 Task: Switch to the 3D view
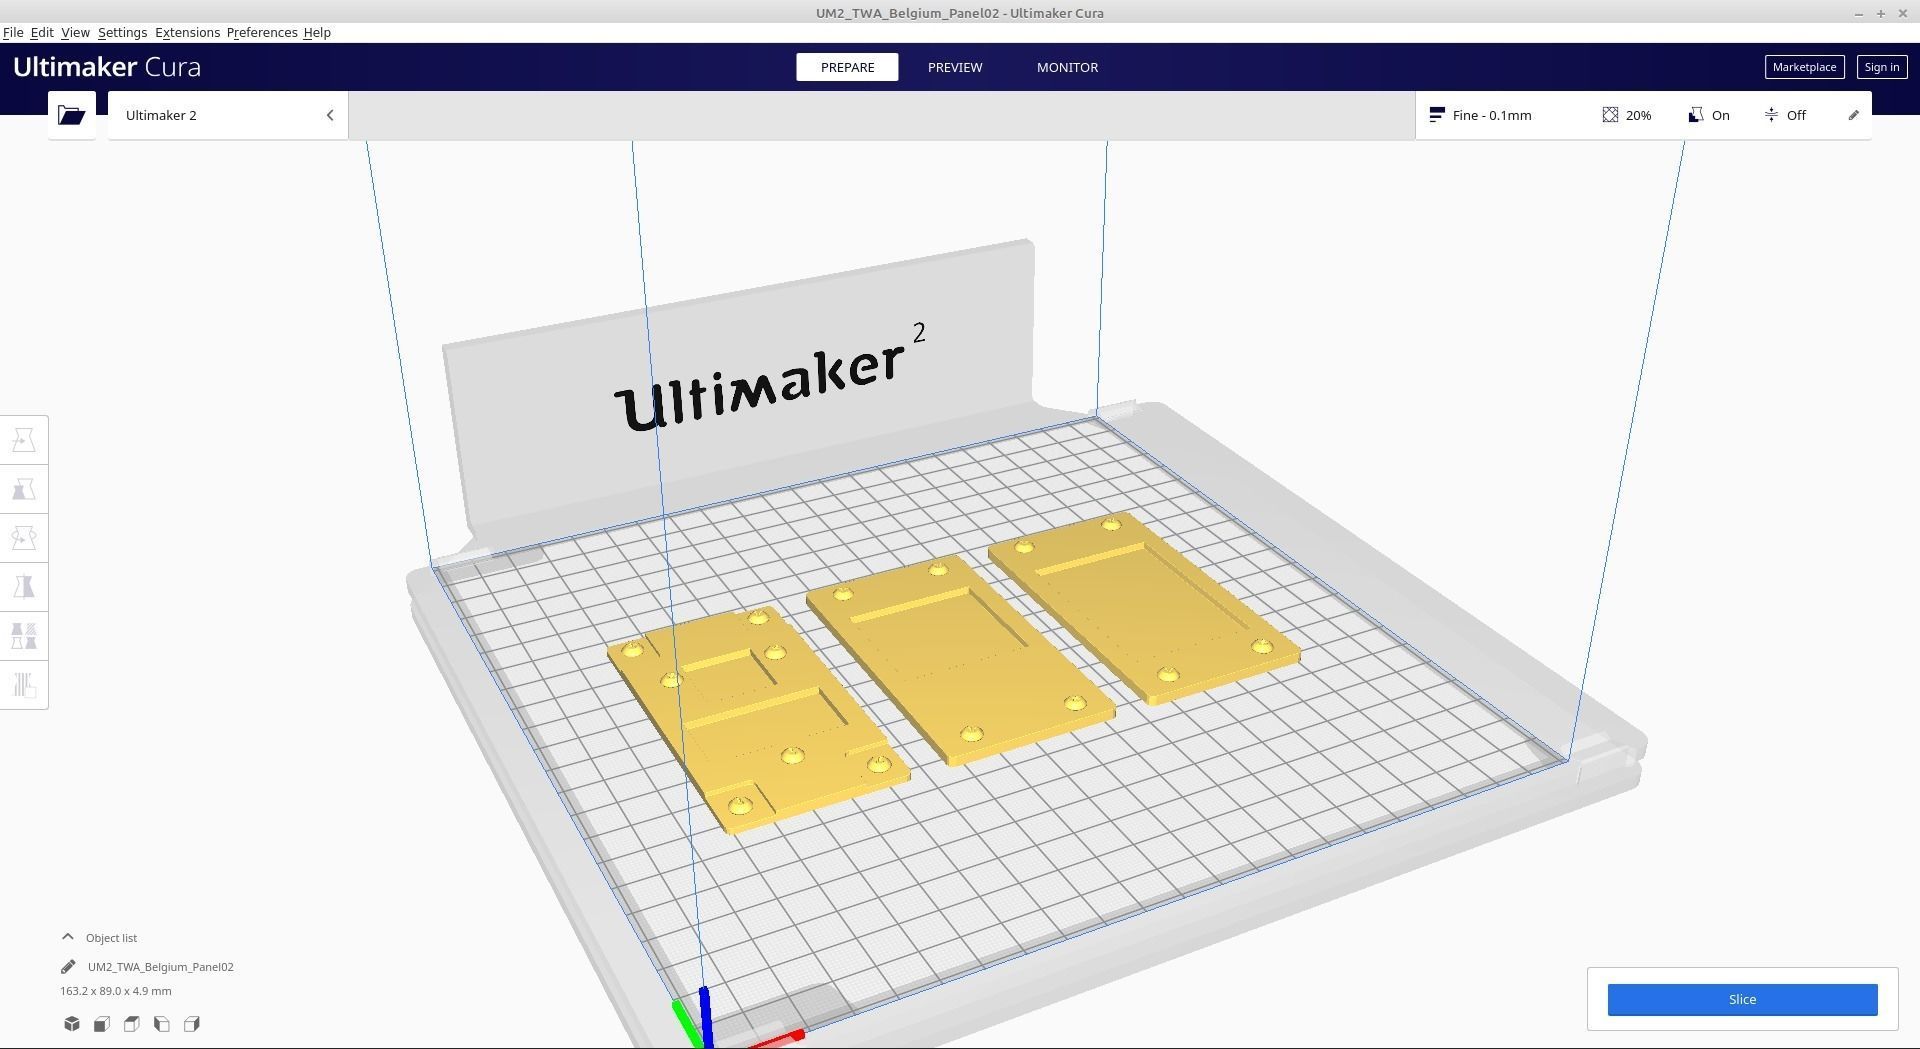point(72,1024)
